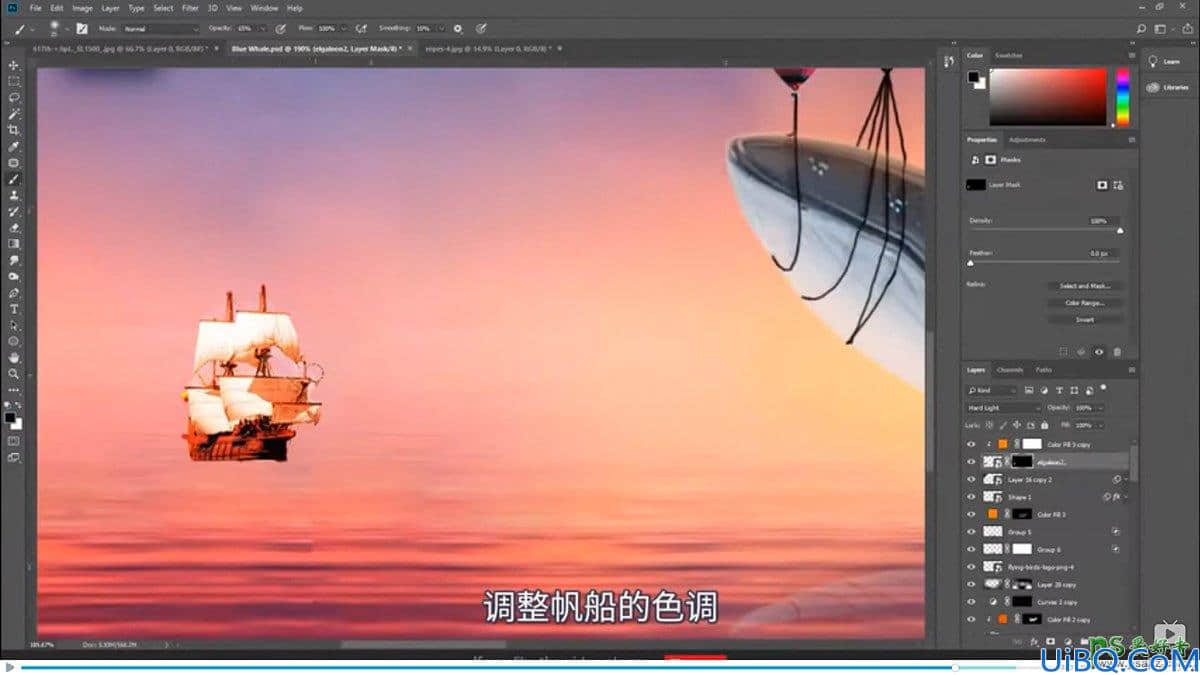Open the brush Flow dropdown arrow
The width and height of the screenshot is (1200, 675).
tap(344, 29)
